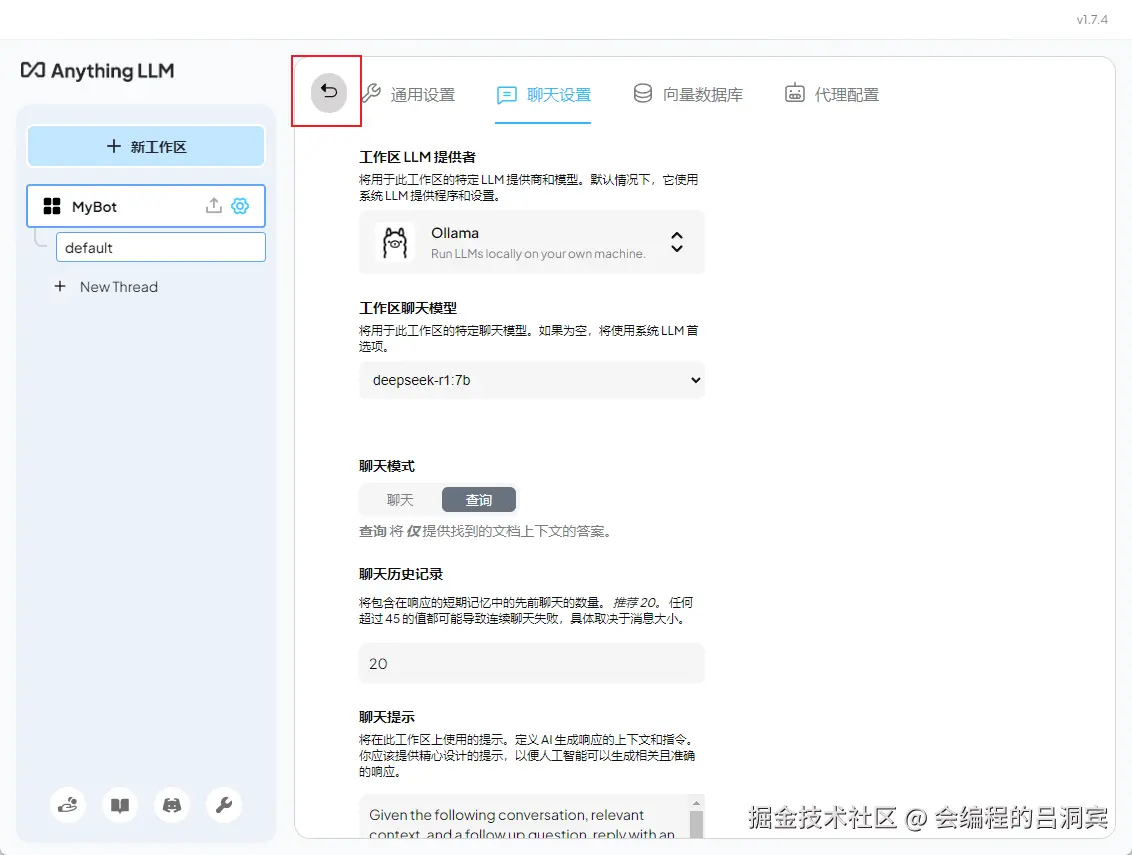Click the chat history field showing 20
The image size is (1132, 855).
pos(531,663)
